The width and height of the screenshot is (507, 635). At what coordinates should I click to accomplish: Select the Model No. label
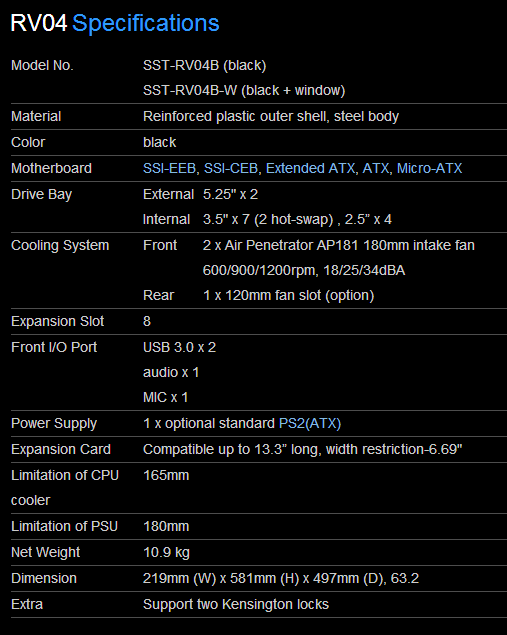[42, 65]
